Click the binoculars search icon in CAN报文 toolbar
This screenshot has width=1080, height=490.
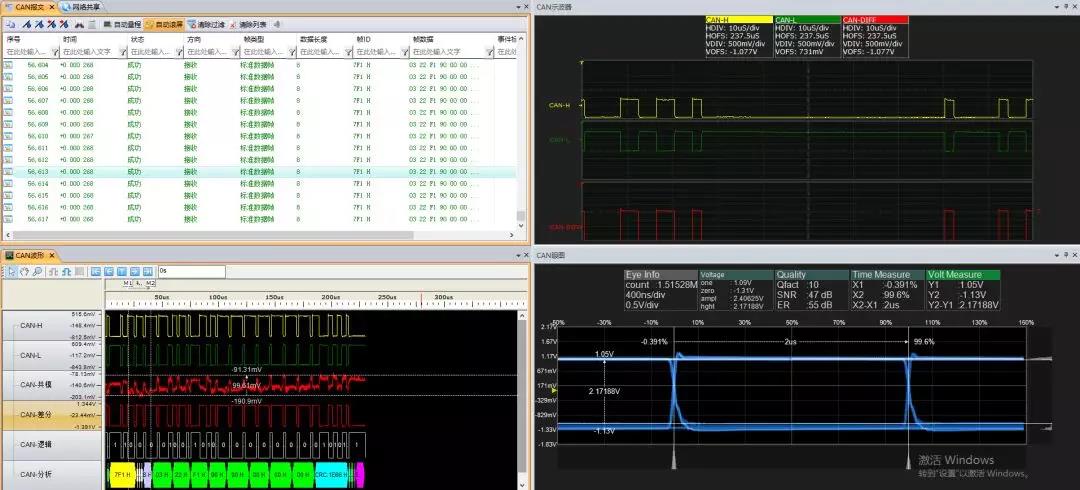79,24
